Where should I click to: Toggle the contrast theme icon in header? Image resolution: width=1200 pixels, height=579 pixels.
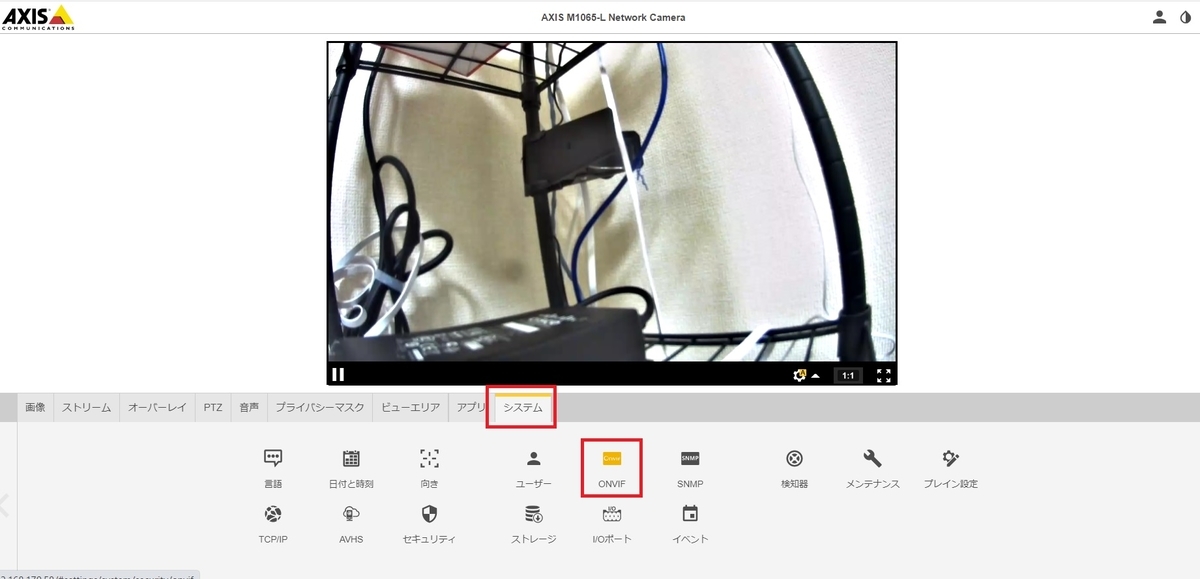(x=1185, y=17)
